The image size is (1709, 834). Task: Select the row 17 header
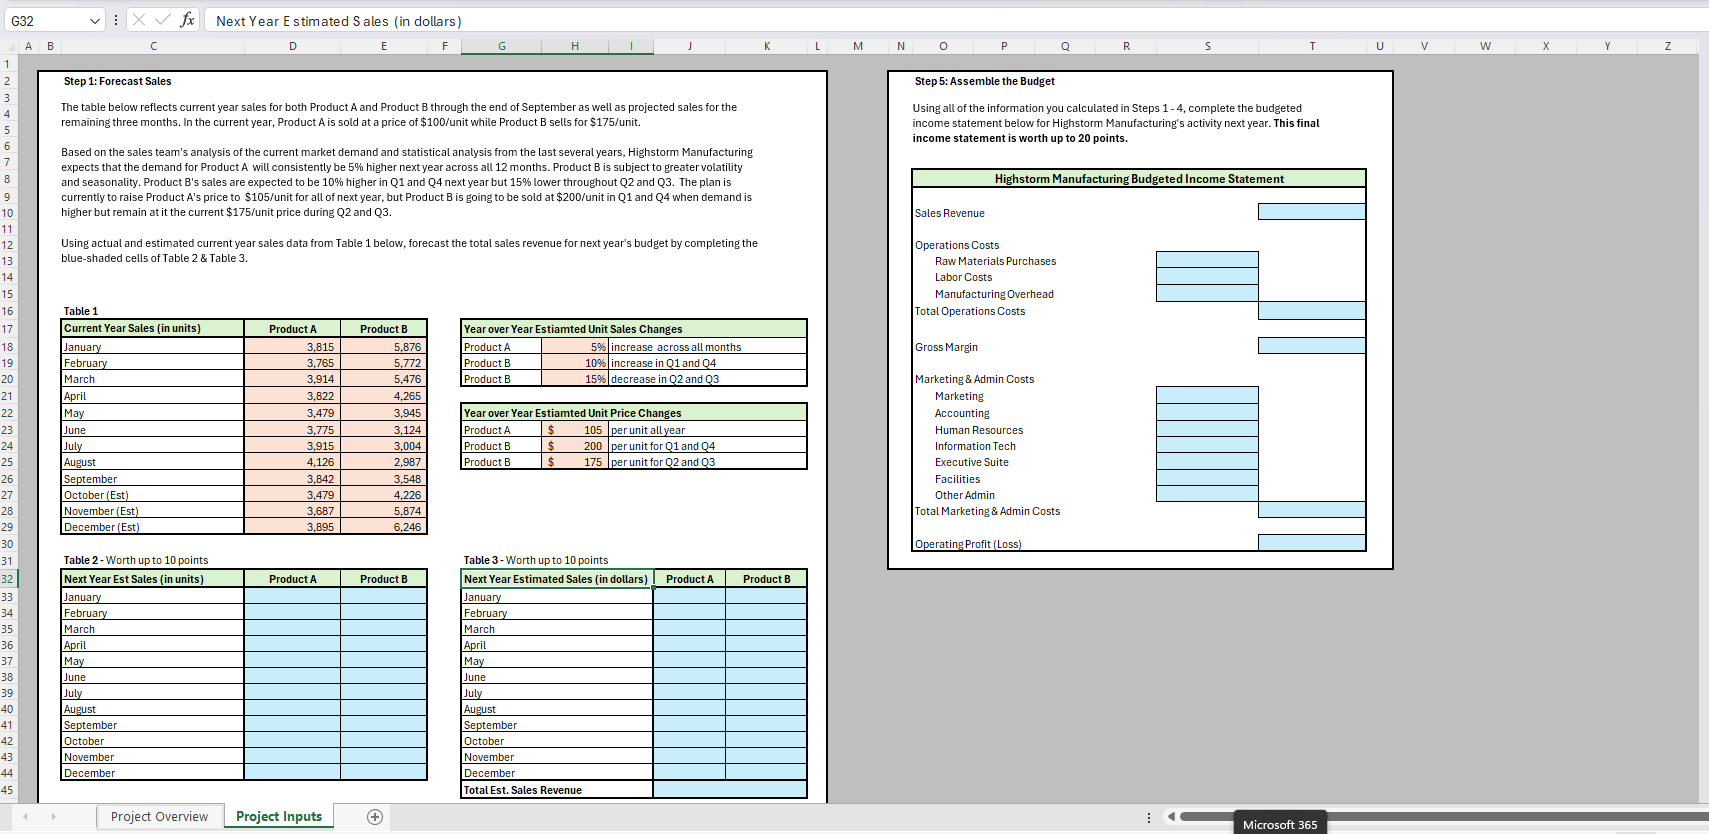(x=8, y=329)
